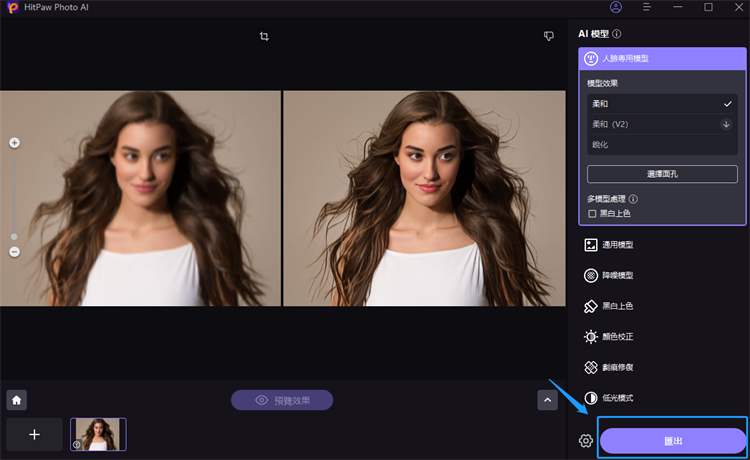The width and height of the screenshot is (750, 460).
Task: Collapse the thumbnail strip with chevron button
Action: pyautogui.click(x=547, y=400)
